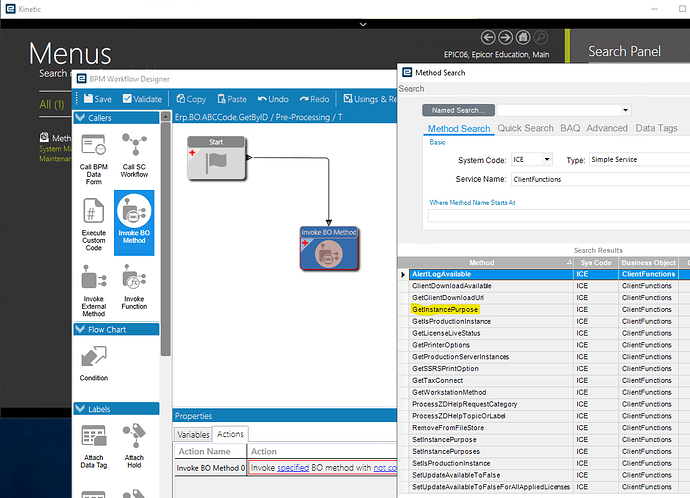Image resolution: width=690 pixels, height=498 pixels.
Task: Click the Undo toolbar button
Action: tap(273, 99)
